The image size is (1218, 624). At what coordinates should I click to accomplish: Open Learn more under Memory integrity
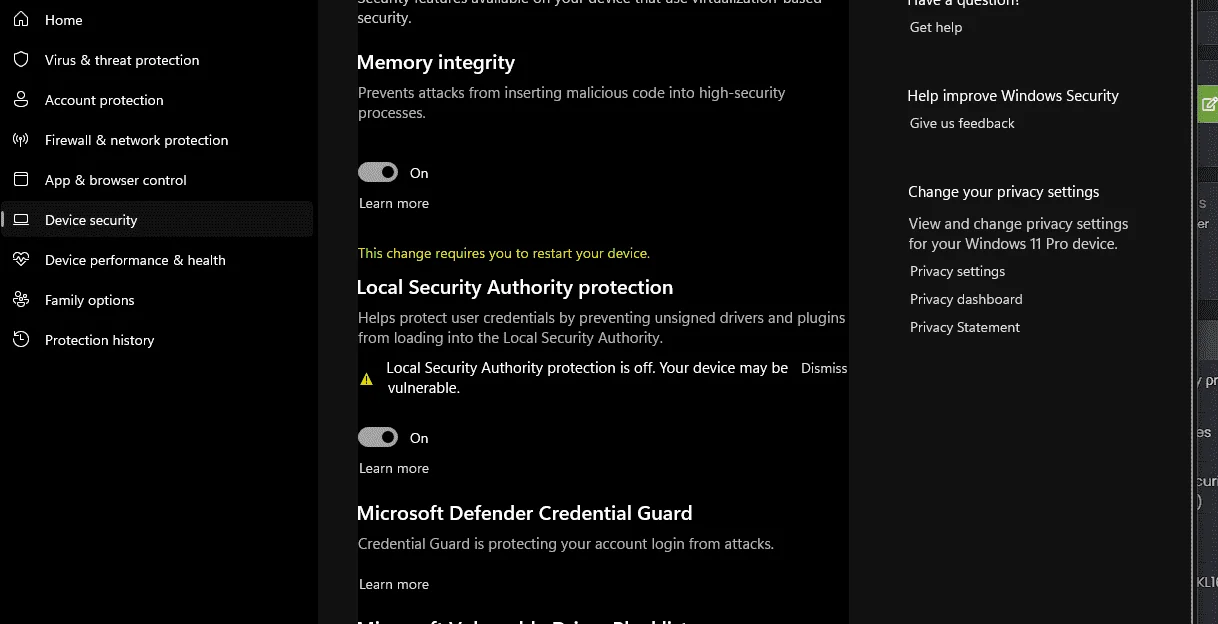(394, 203)
